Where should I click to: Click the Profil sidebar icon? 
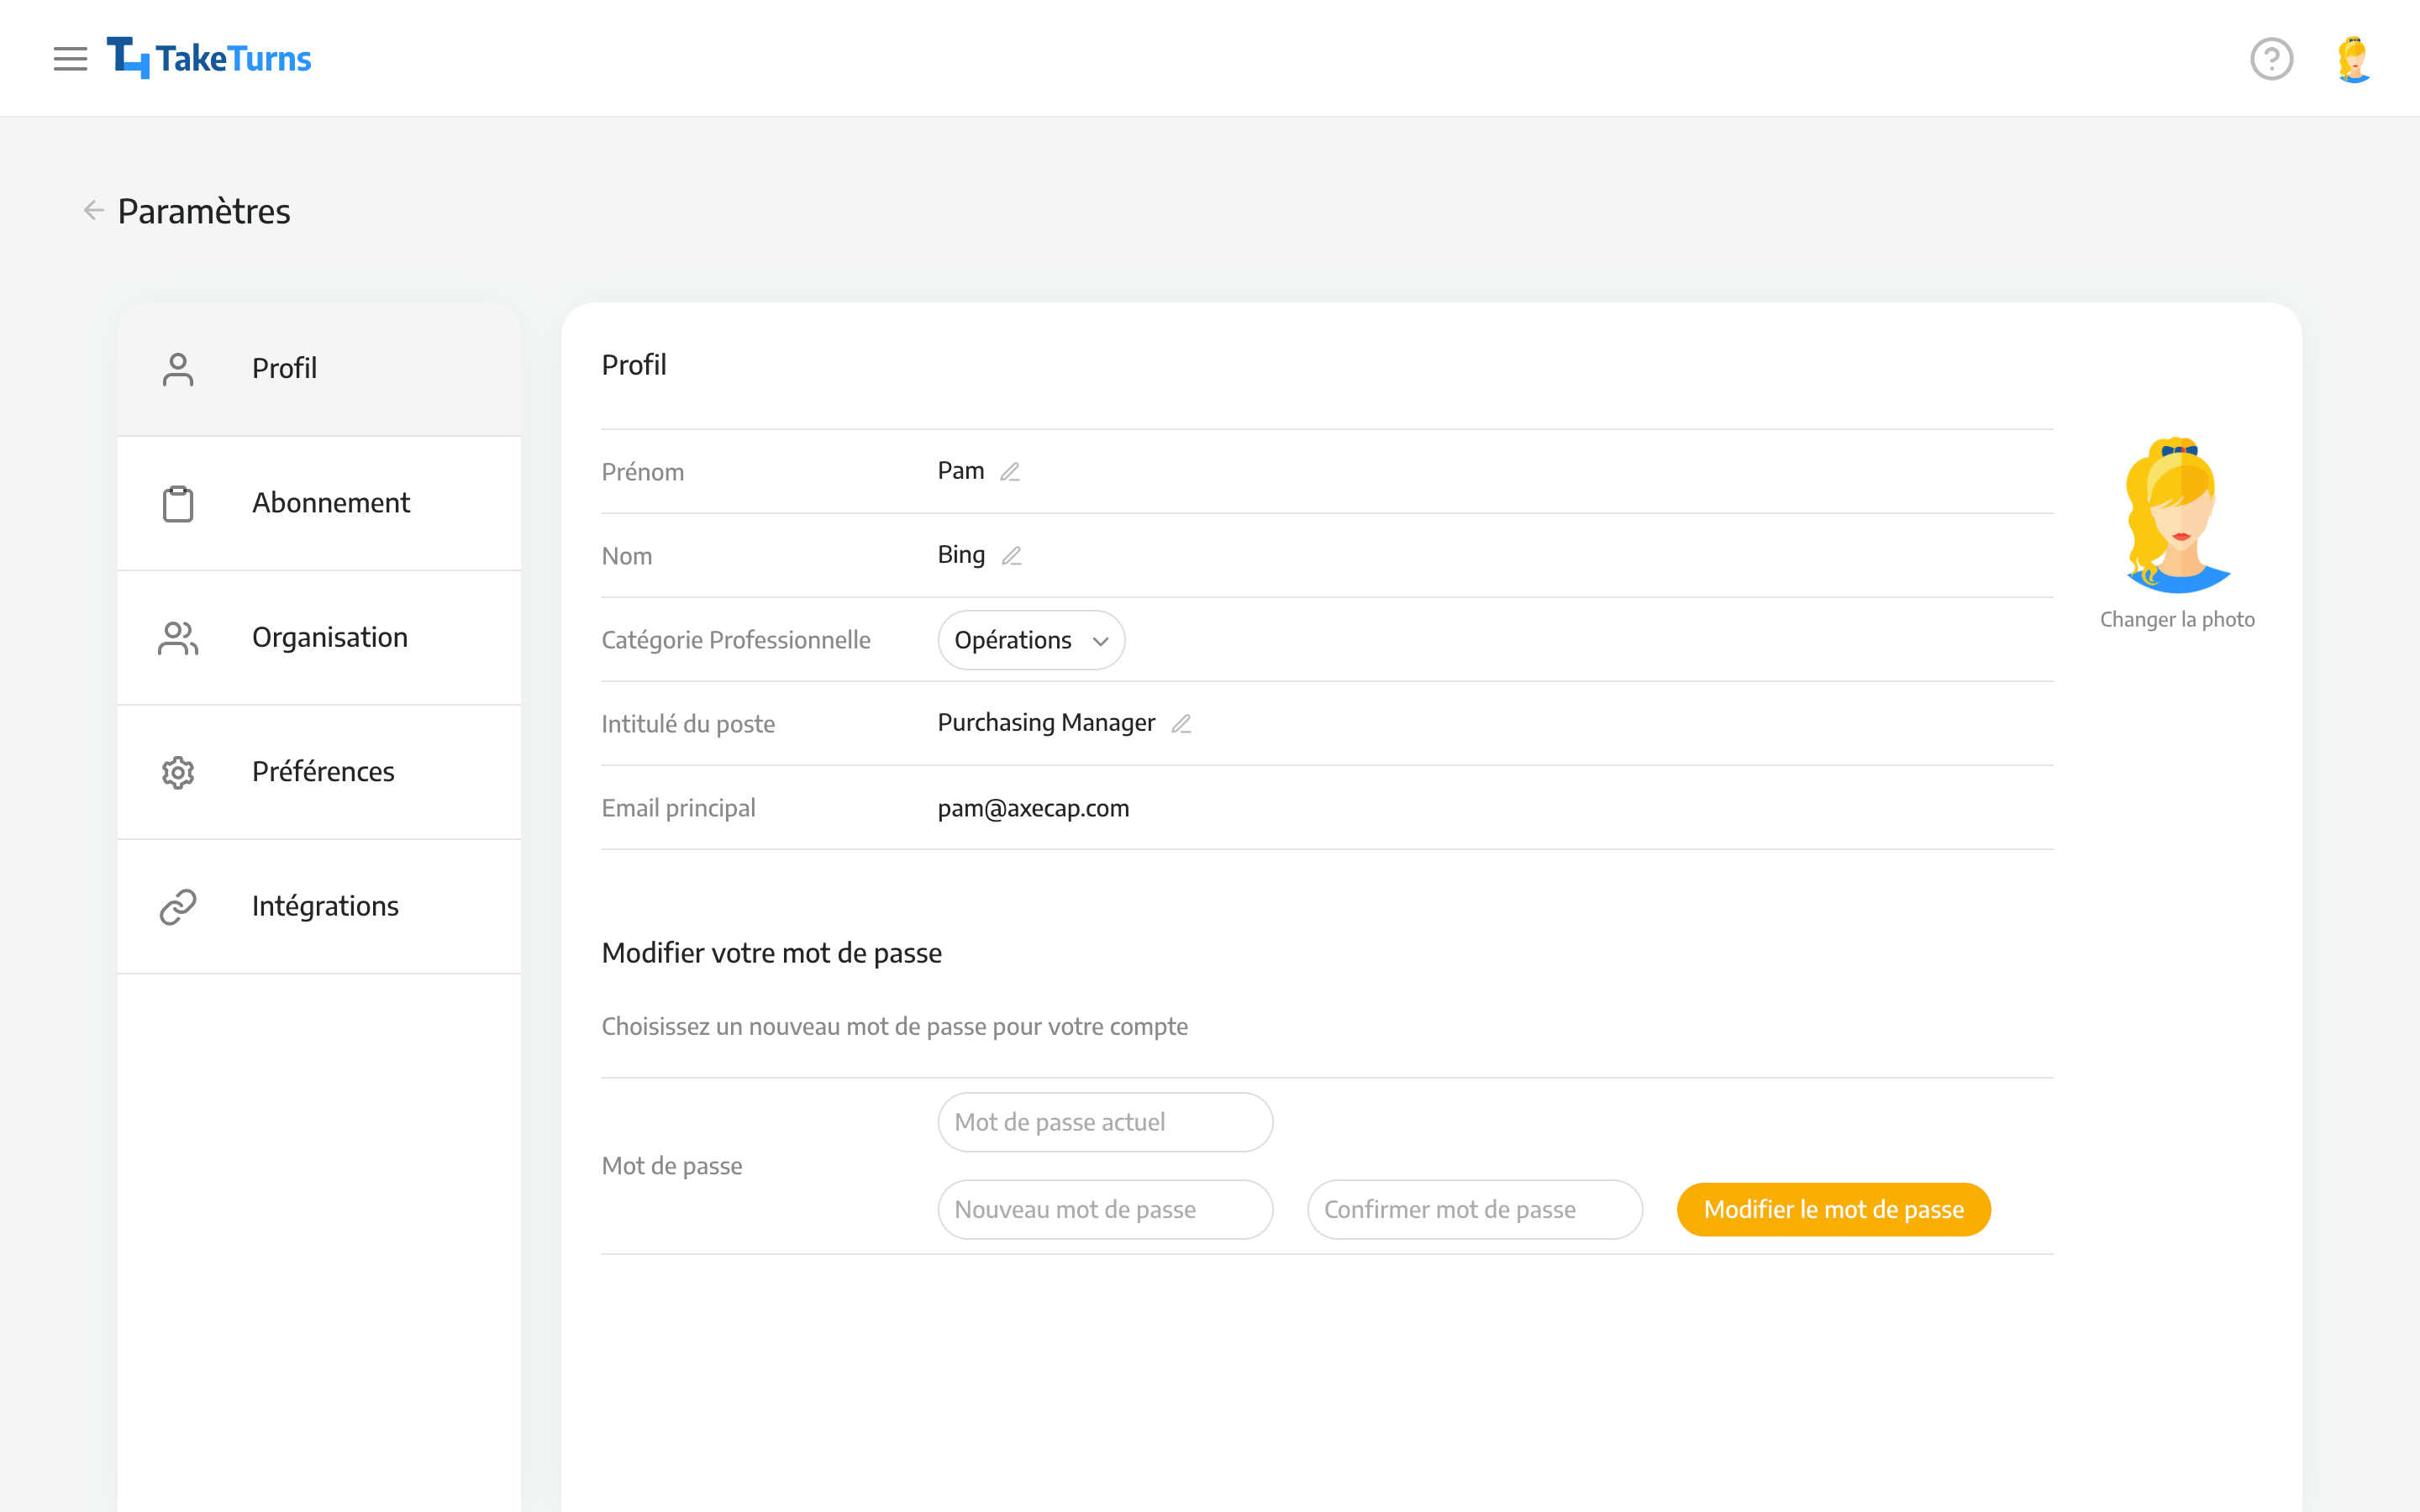pos(174,368)
